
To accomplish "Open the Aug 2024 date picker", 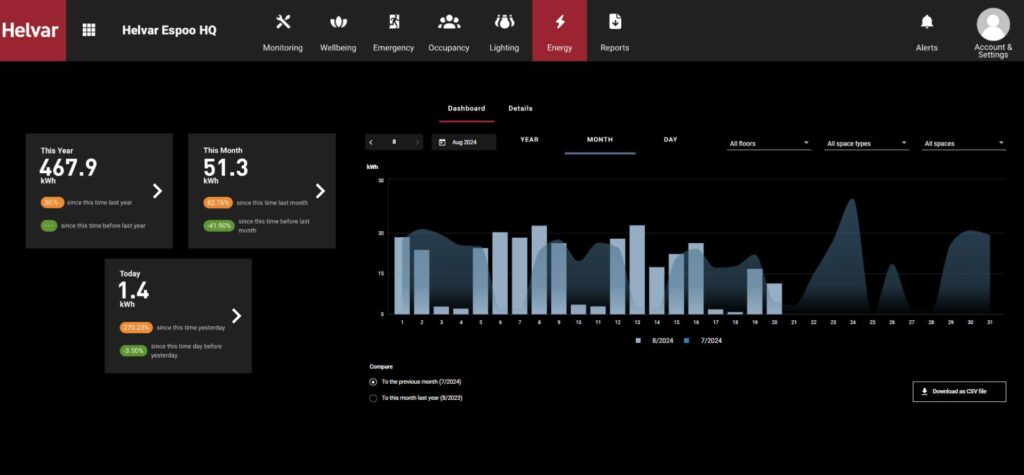I will (464, 143).
